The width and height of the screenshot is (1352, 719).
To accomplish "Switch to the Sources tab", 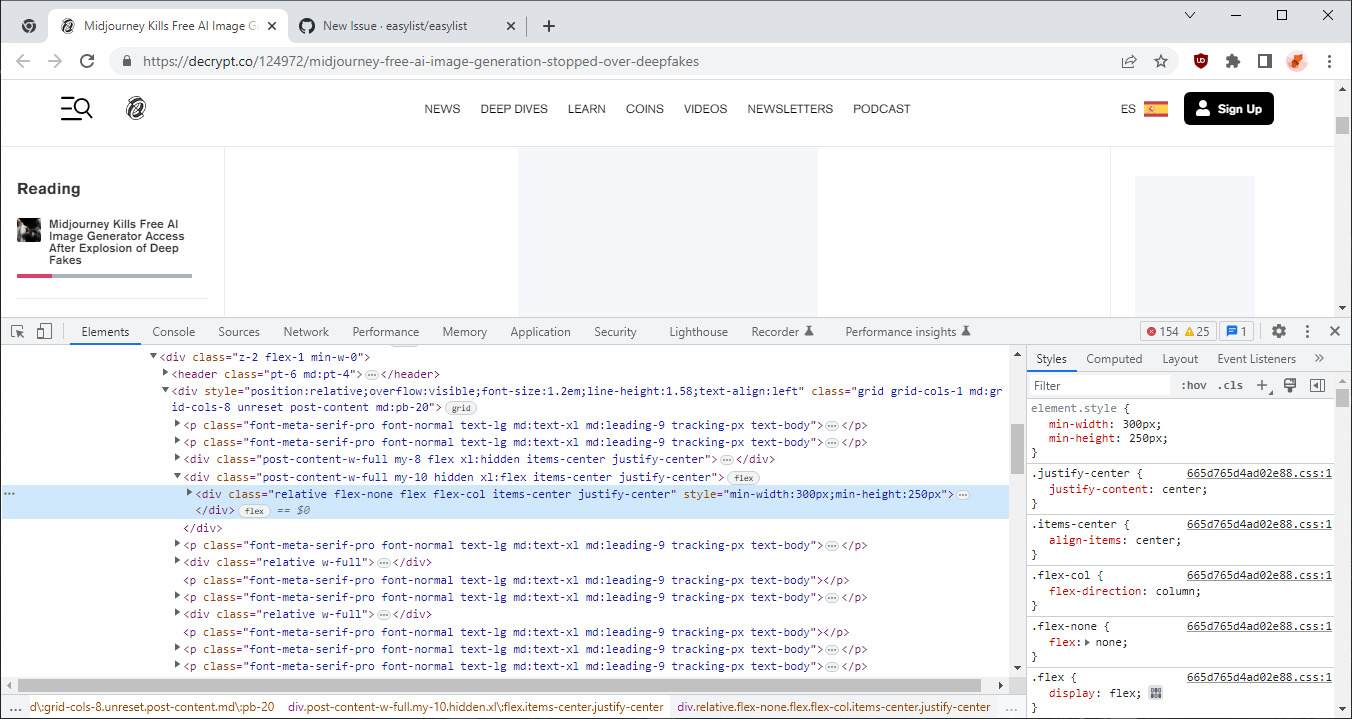I will pyautogui.click(x=239, y=332).
